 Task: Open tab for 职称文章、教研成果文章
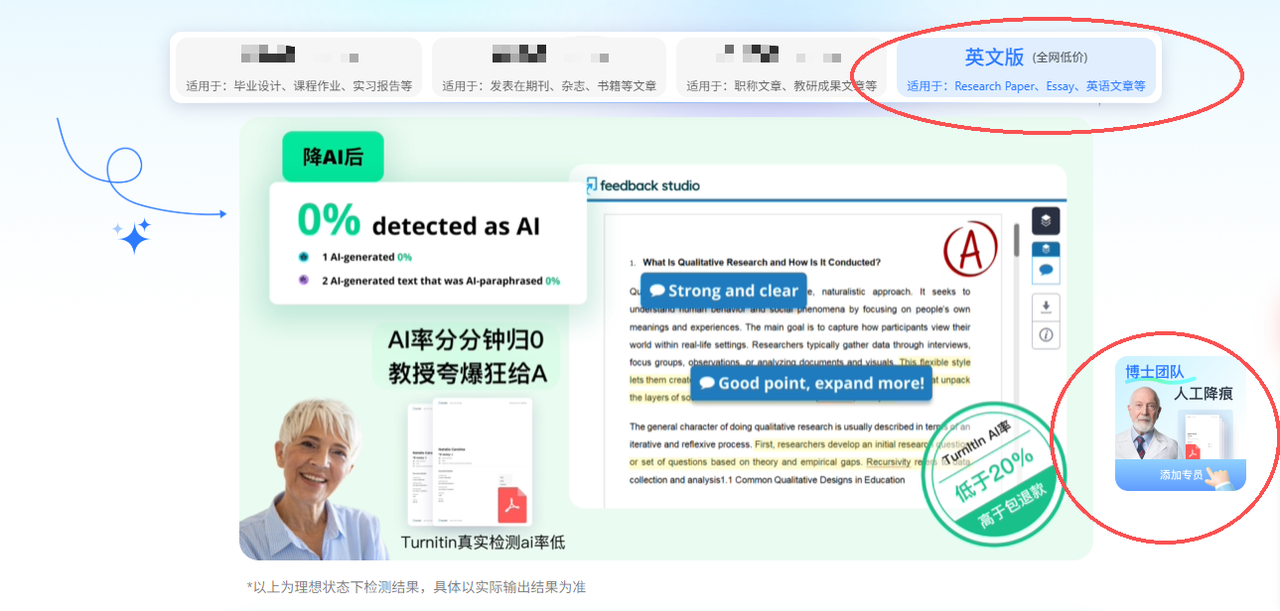coord(781,68)
